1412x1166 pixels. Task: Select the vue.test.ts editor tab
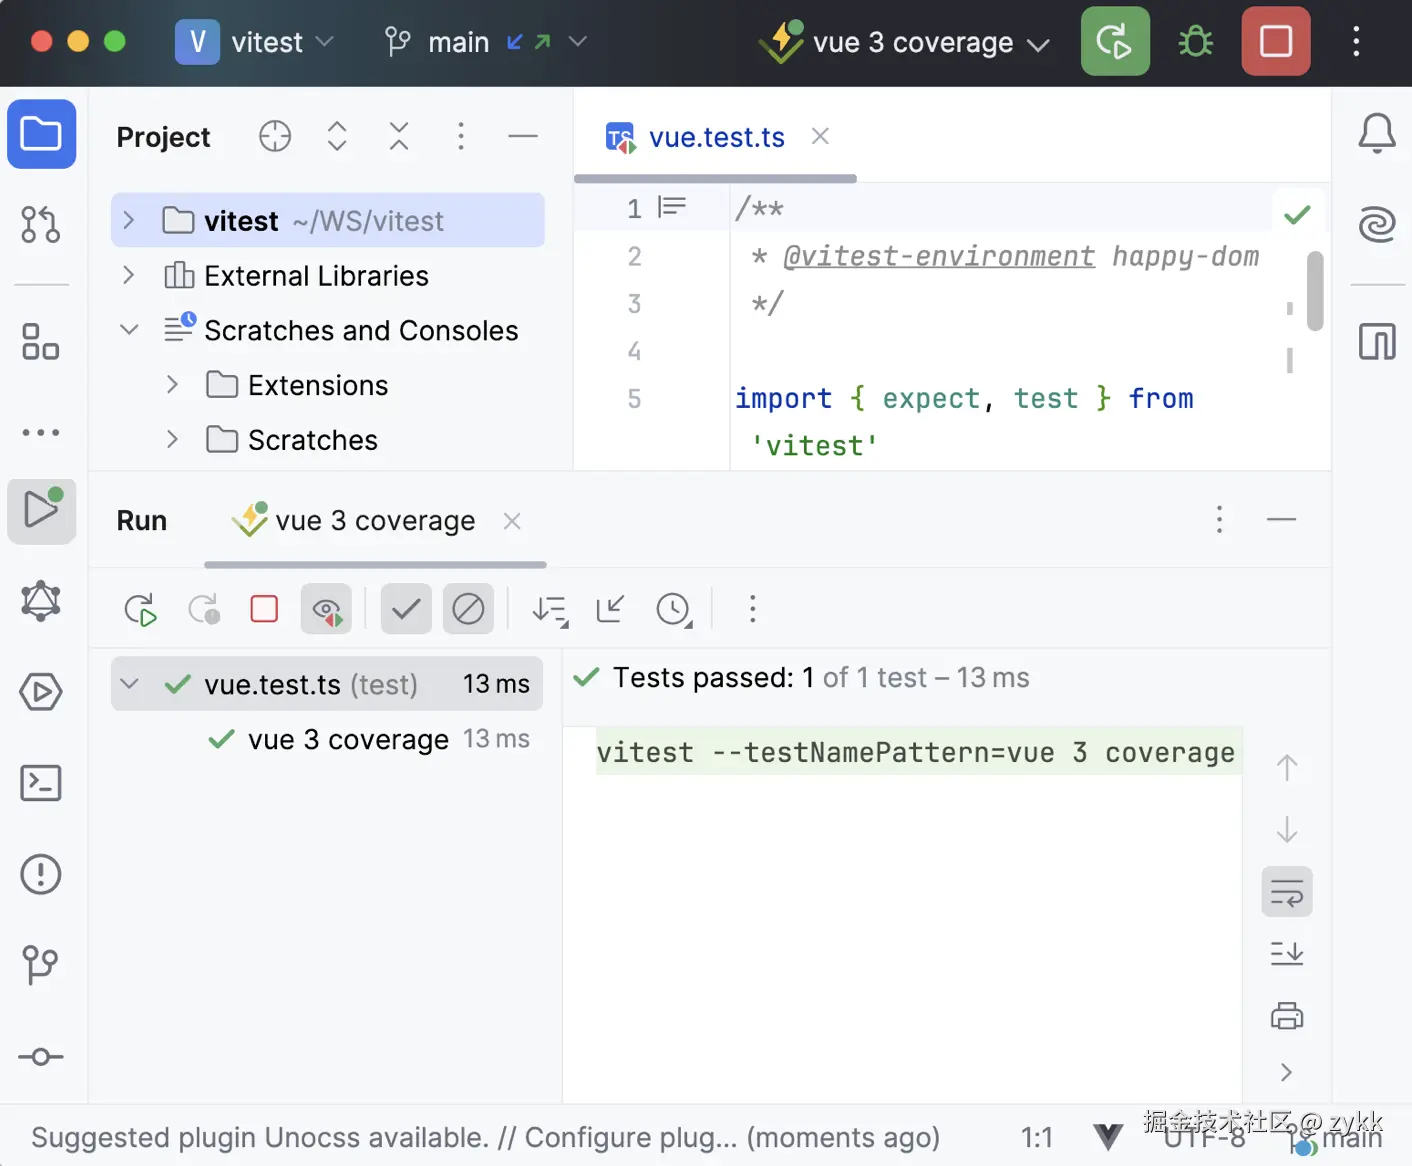click(x=716, y=137)
